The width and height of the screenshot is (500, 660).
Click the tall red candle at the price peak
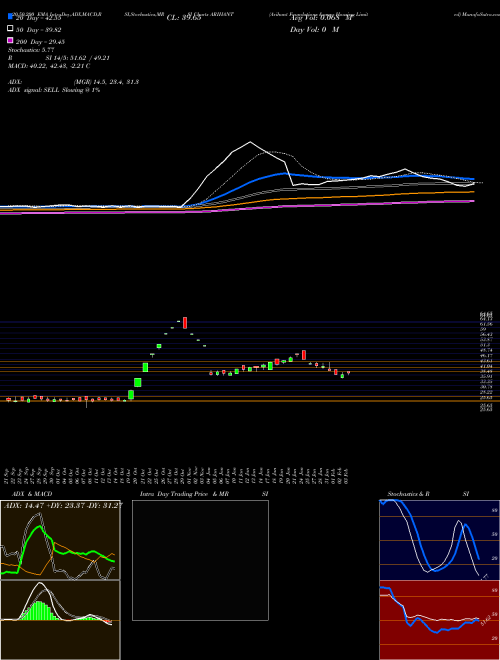pyautogui.click(x=185, y=323)
